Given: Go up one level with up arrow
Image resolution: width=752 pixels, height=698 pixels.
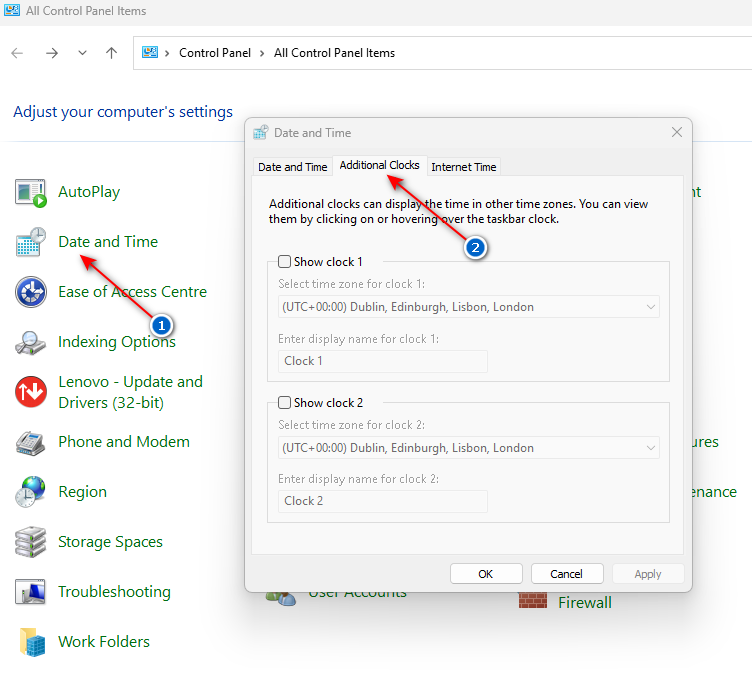Looking at the screenshot, I should tap(111, 53).
